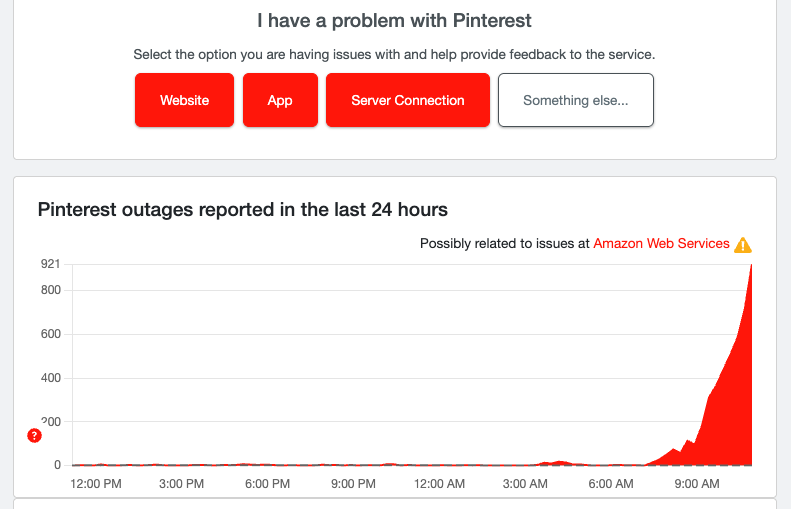
Task: Click the "I have a problem with Pinterest" heading
Action: [394, 19]
